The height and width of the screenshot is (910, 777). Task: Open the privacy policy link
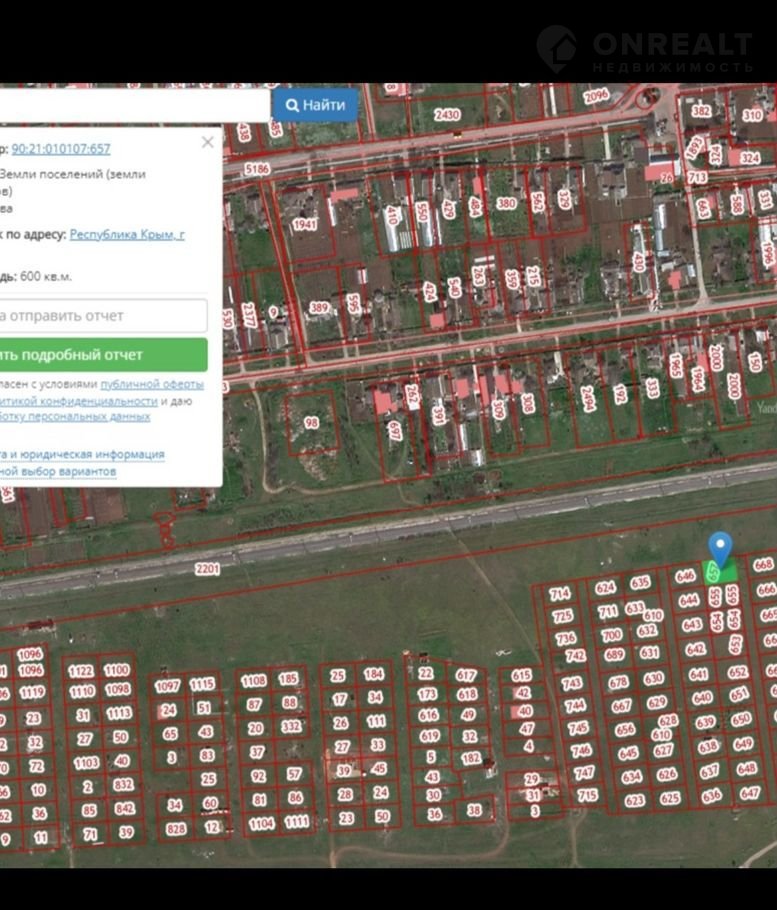coord(78,400)
